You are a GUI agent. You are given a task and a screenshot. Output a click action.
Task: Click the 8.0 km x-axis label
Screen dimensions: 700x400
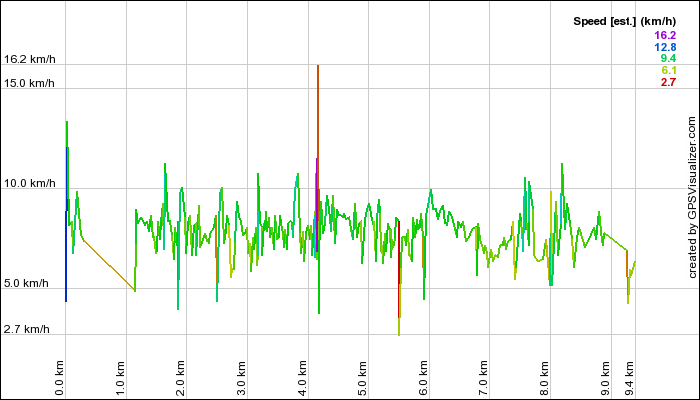coord(544,379)
